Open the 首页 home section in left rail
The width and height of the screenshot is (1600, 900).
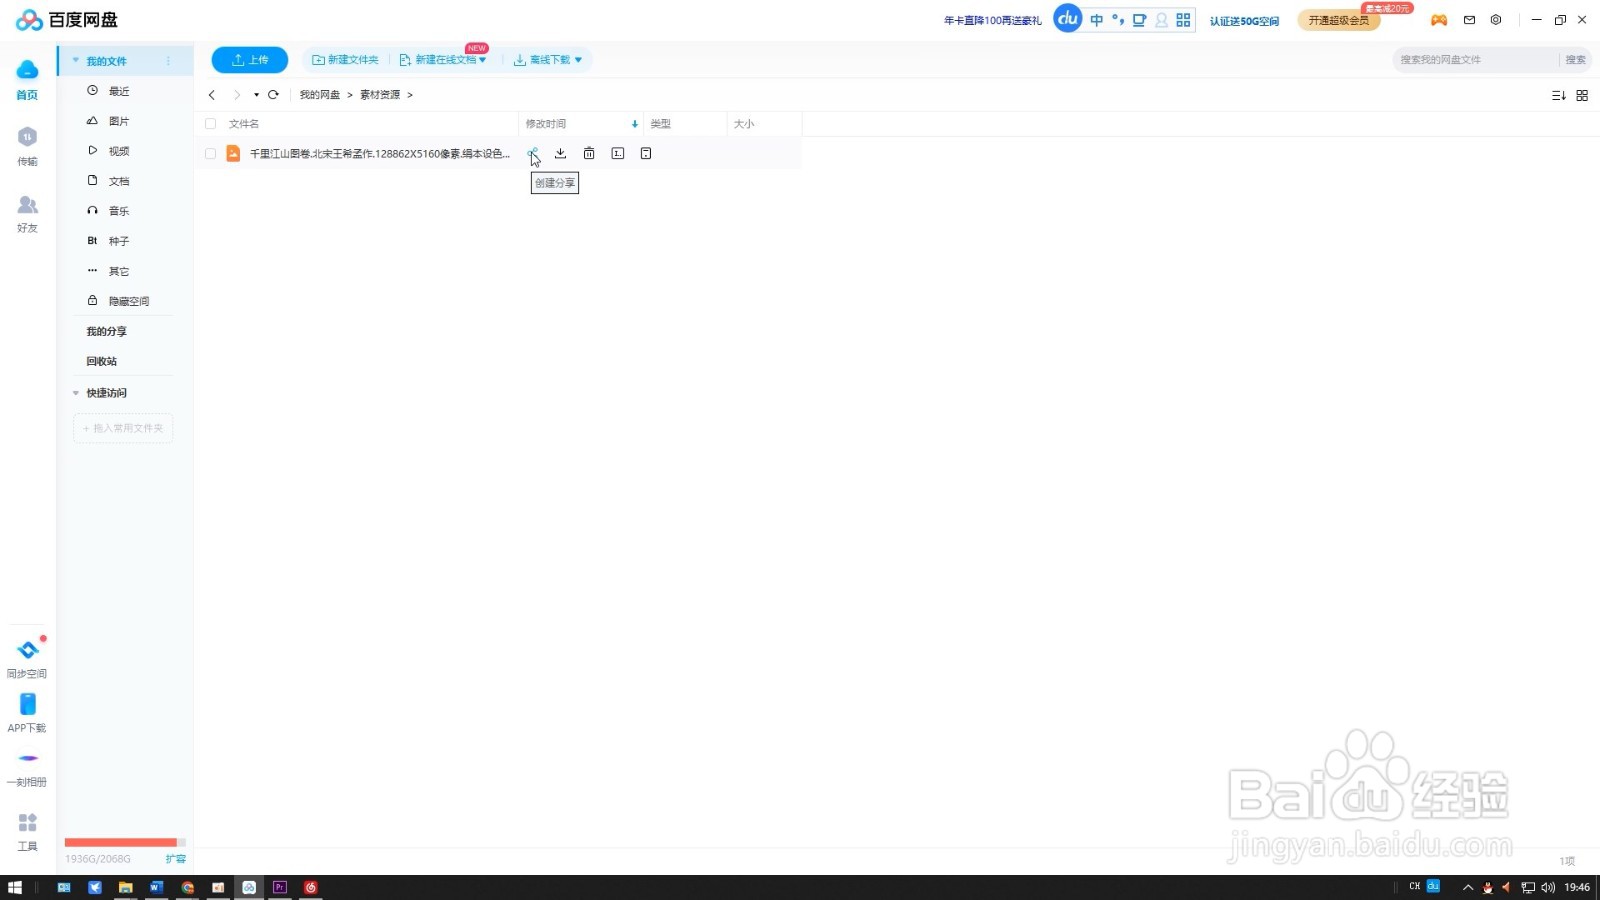click(x=27, y=80)
